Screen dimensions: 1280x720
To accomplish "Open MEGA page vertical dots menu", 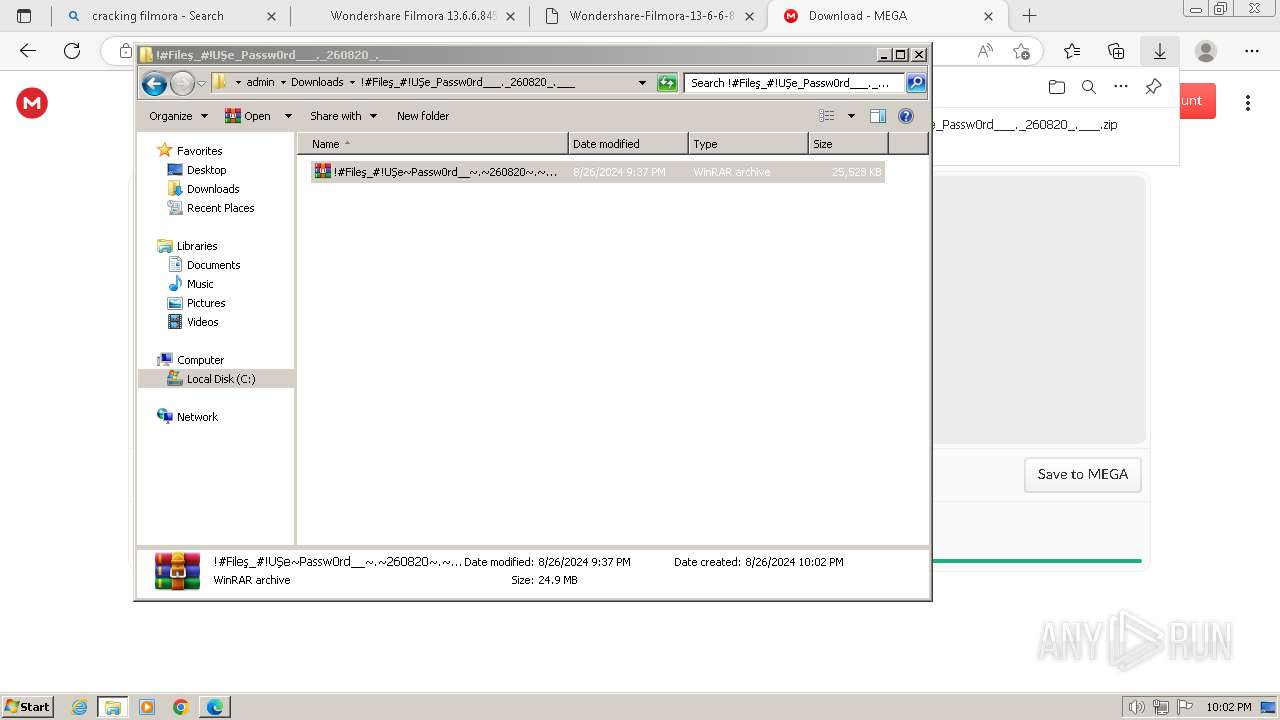I will (1248, 102).
